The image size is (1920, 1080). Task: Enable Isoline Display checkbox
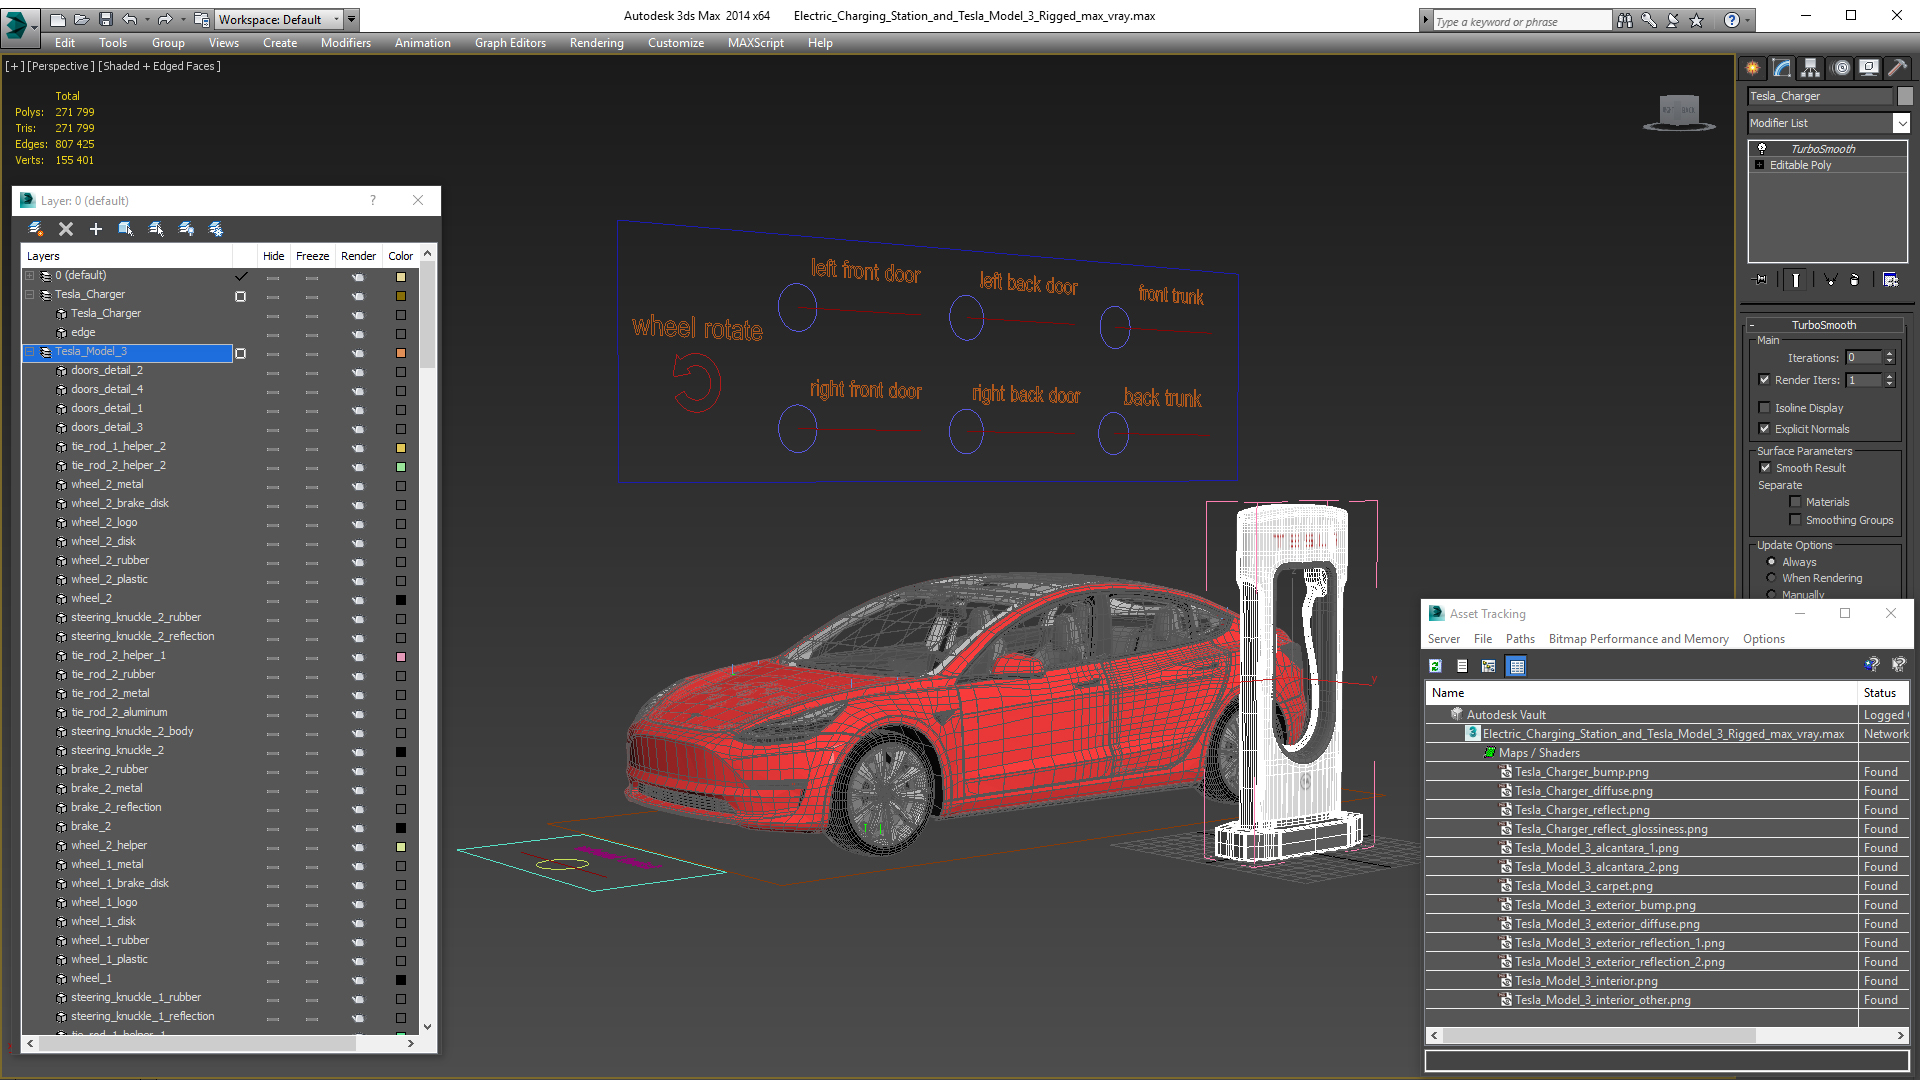1764,408
